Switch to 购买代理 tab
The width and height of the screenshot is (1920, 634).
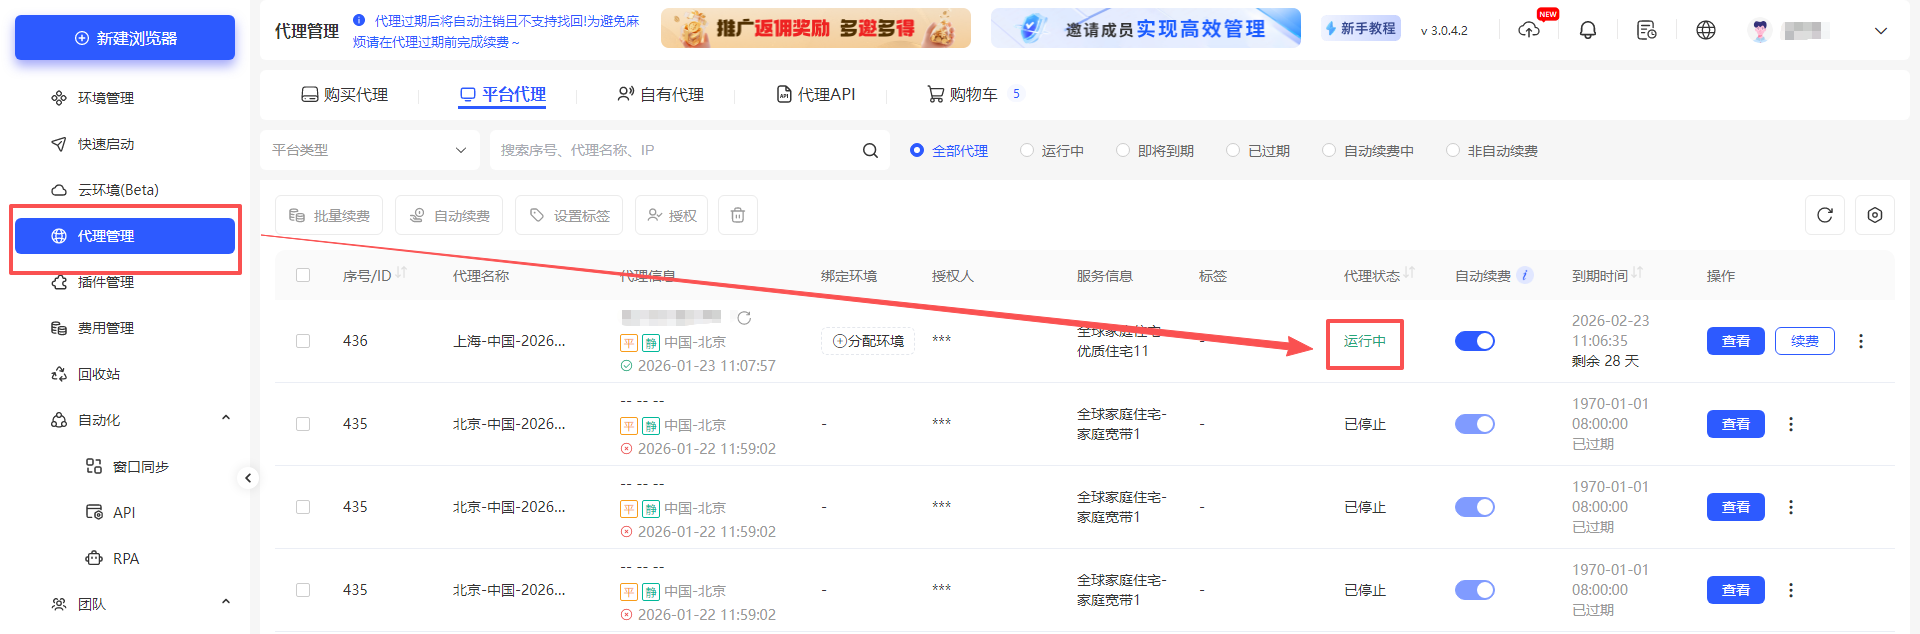345,95
